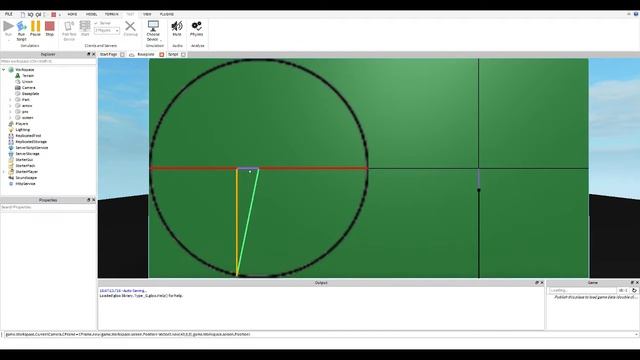Close the Explorer panel

point(93,54)
